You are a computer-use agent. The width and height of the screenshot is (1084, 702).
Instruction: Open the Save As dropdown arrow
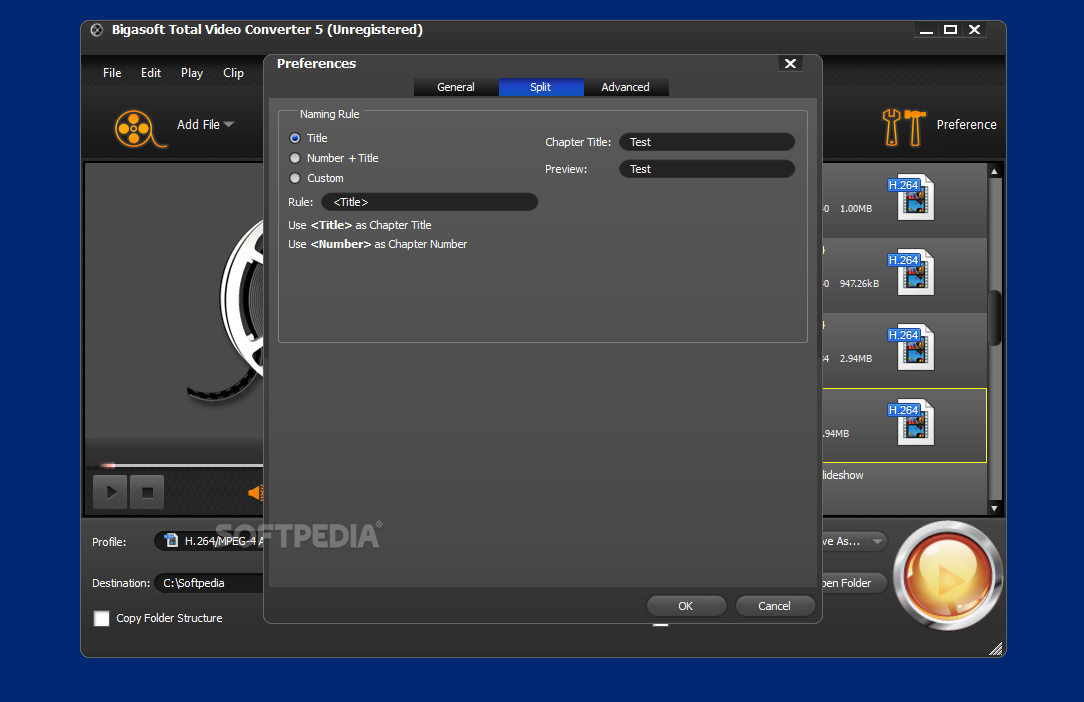(877, 542)
